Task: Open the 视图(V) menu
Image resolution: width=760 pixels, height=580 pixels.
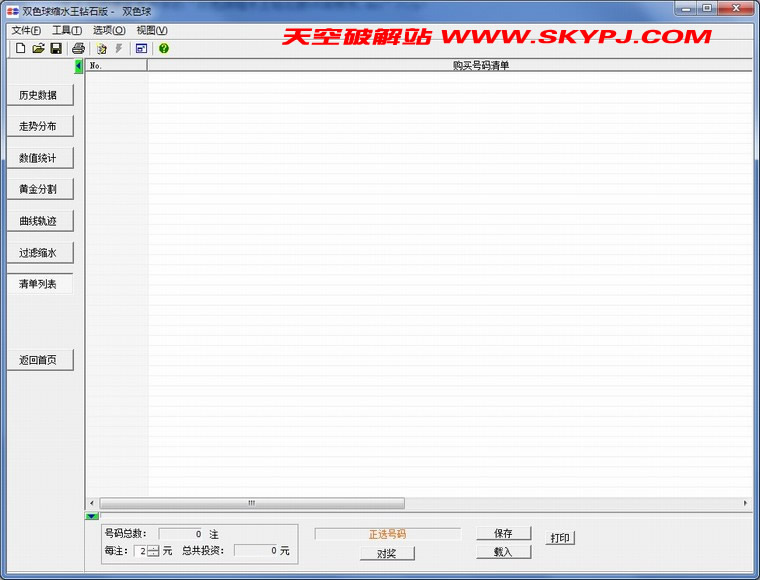Action: [x=152, y=30]
